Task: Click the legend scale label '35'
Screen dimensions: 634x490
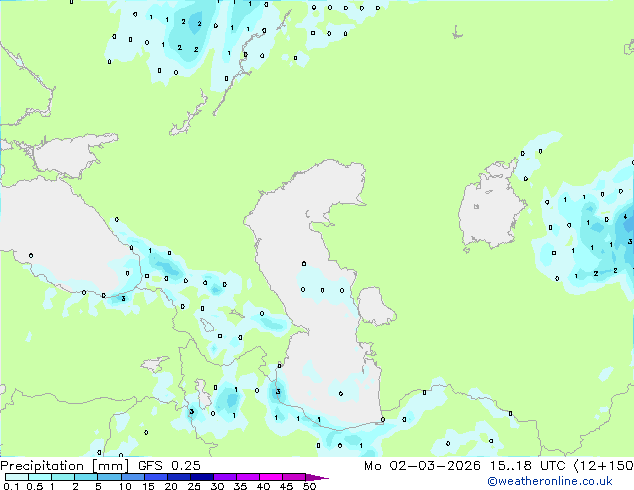Action: tap(240, 486)
